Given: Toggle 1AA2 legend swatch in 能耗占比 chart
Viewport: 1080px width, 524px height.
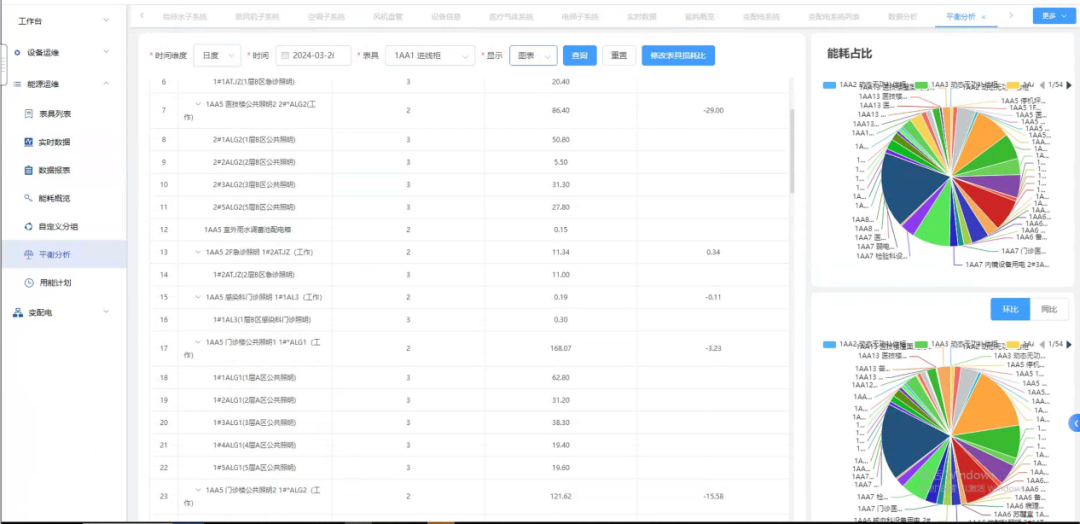Looking at the screenshot, I should pos(829,85).
